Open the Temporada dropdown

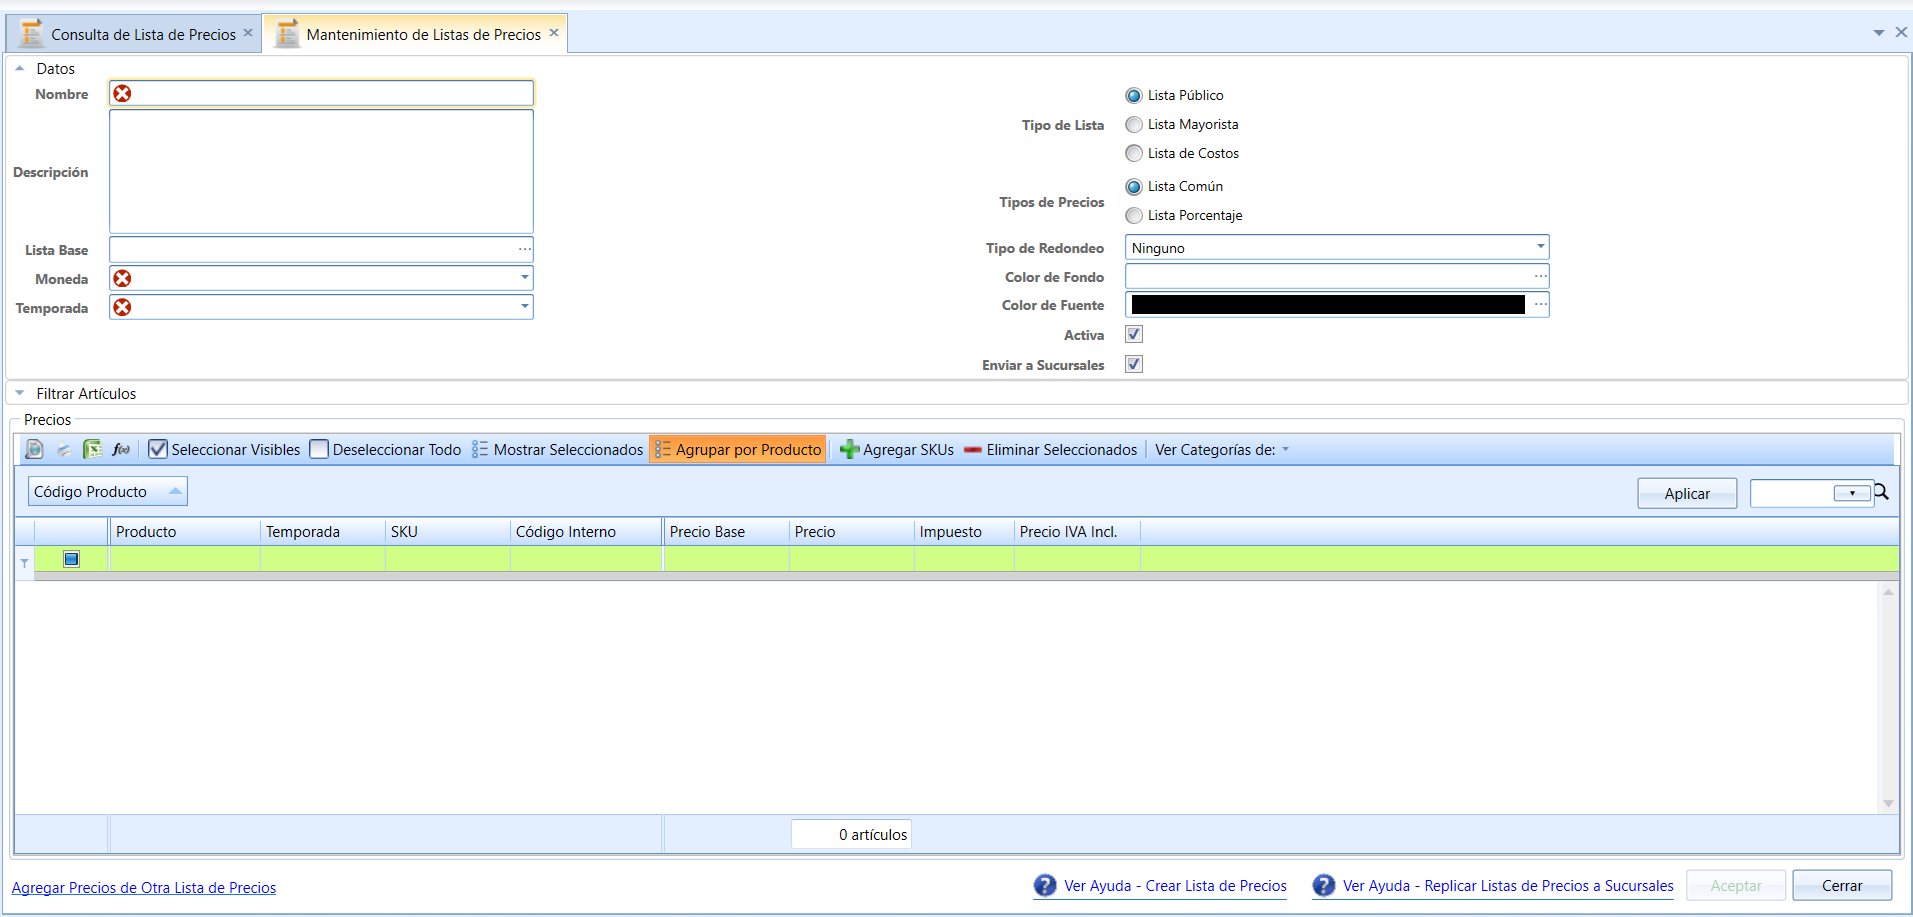click(x=524, y=307)
